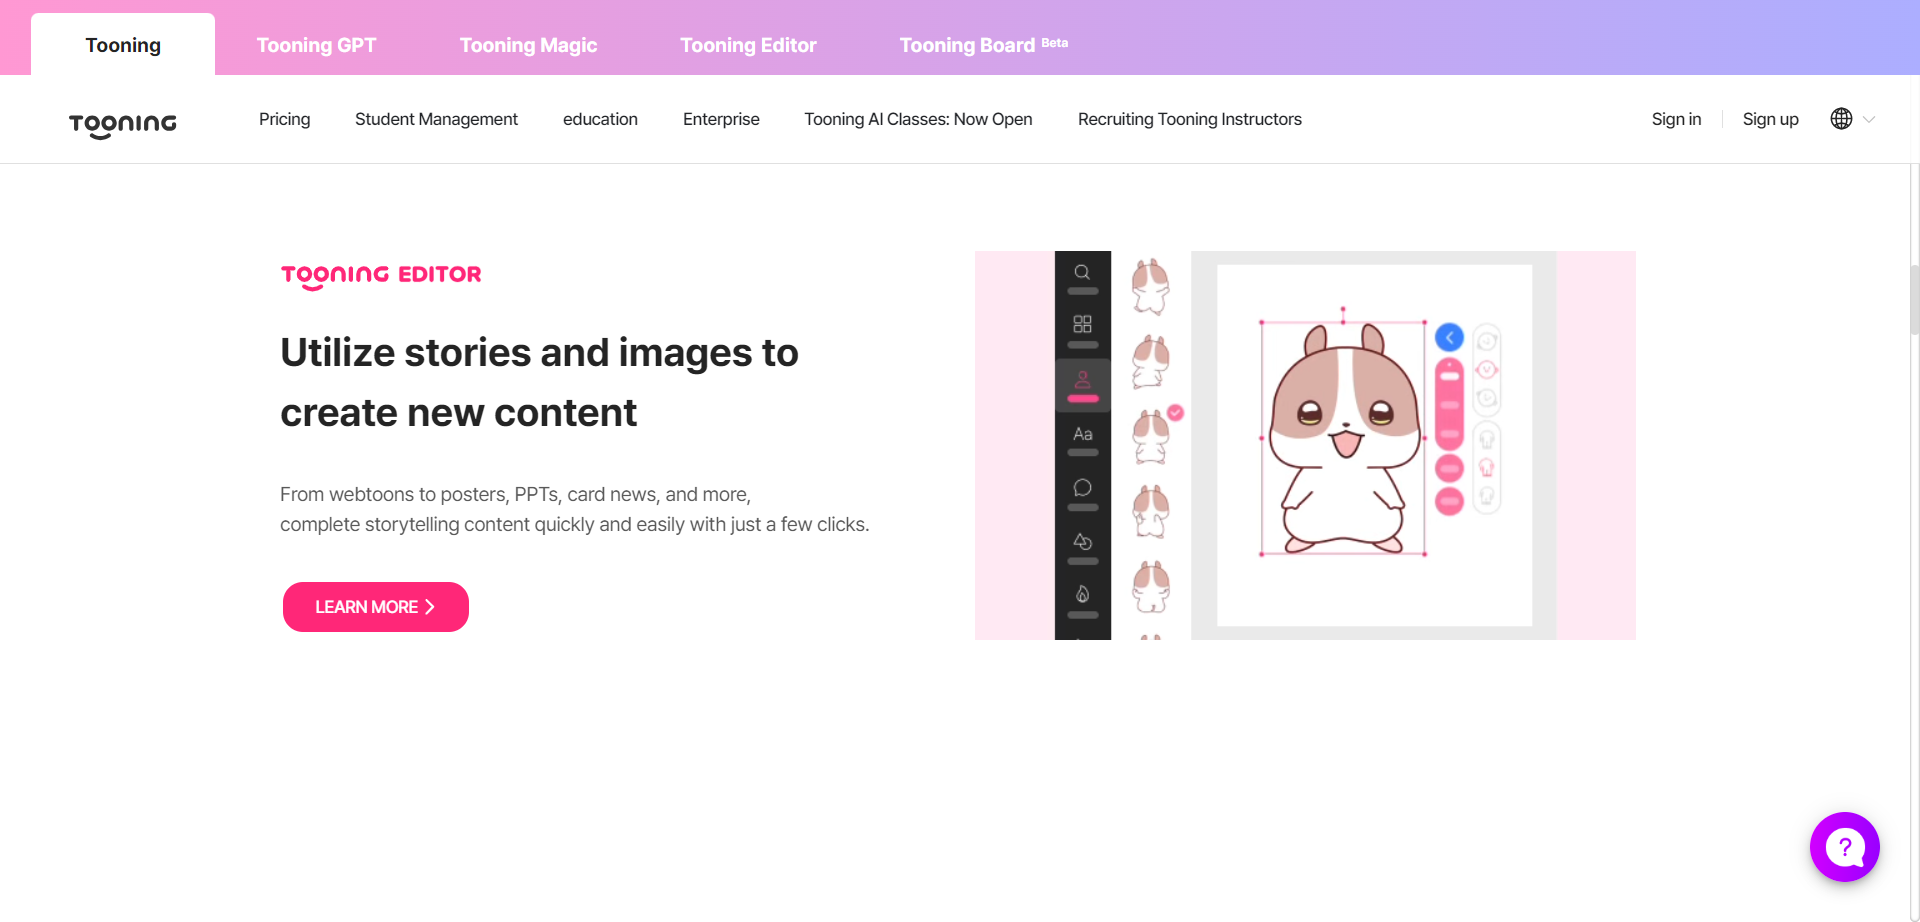
Task: Open the Tooning Board Beta tab
Action: 983,45
